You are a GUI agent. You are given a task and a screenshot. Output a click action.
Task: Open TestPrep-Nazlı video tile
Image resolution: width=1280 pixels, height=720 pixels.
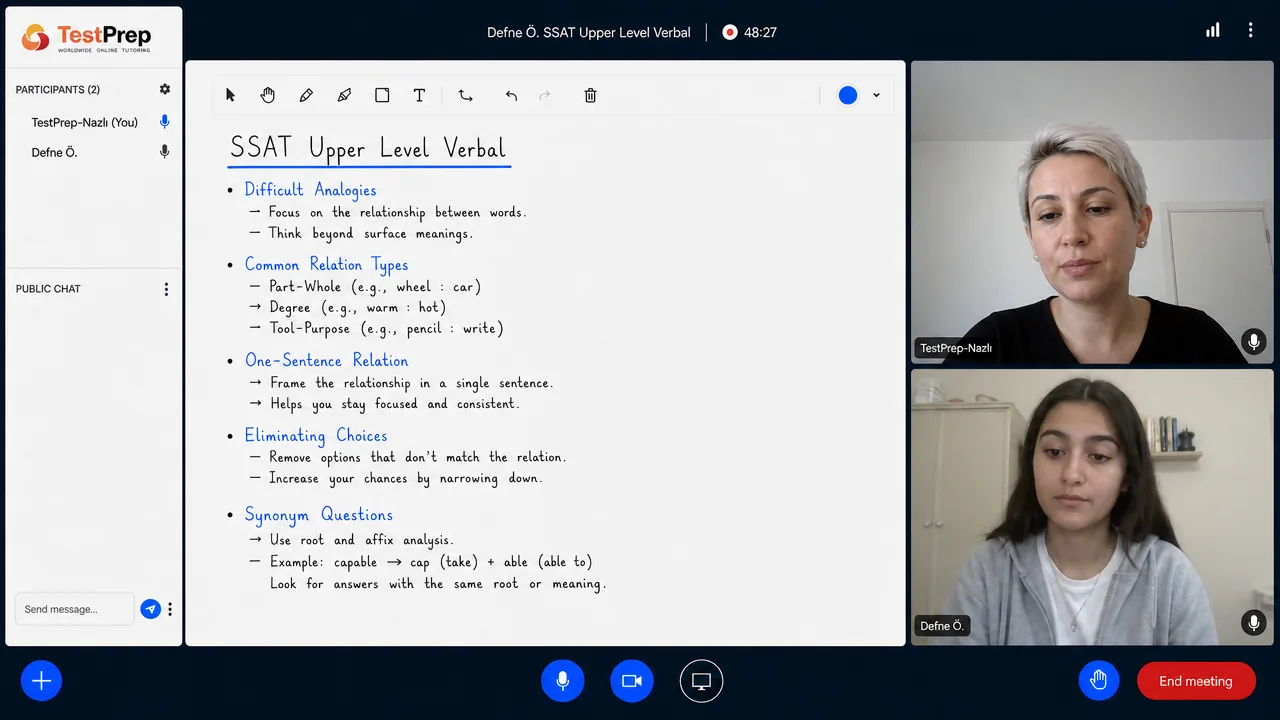pos(1092,212)
